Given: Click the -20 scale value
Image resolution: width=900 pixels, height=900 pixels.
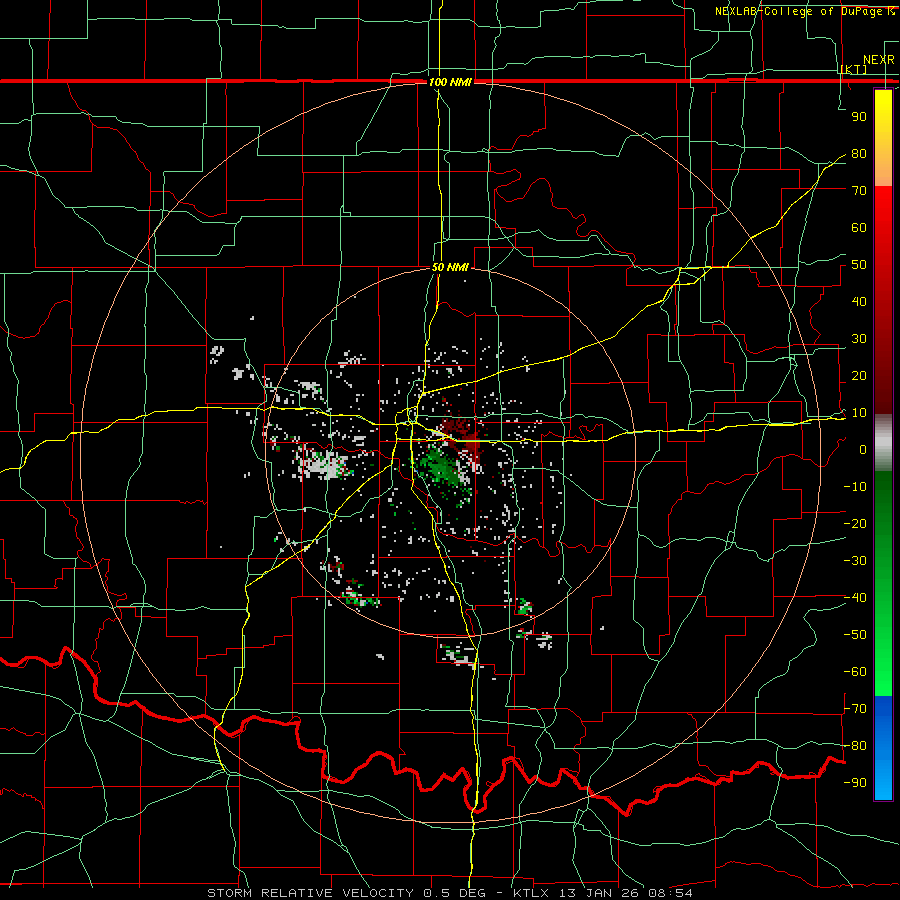Looking at the screenshot, I should pos(855,524).
